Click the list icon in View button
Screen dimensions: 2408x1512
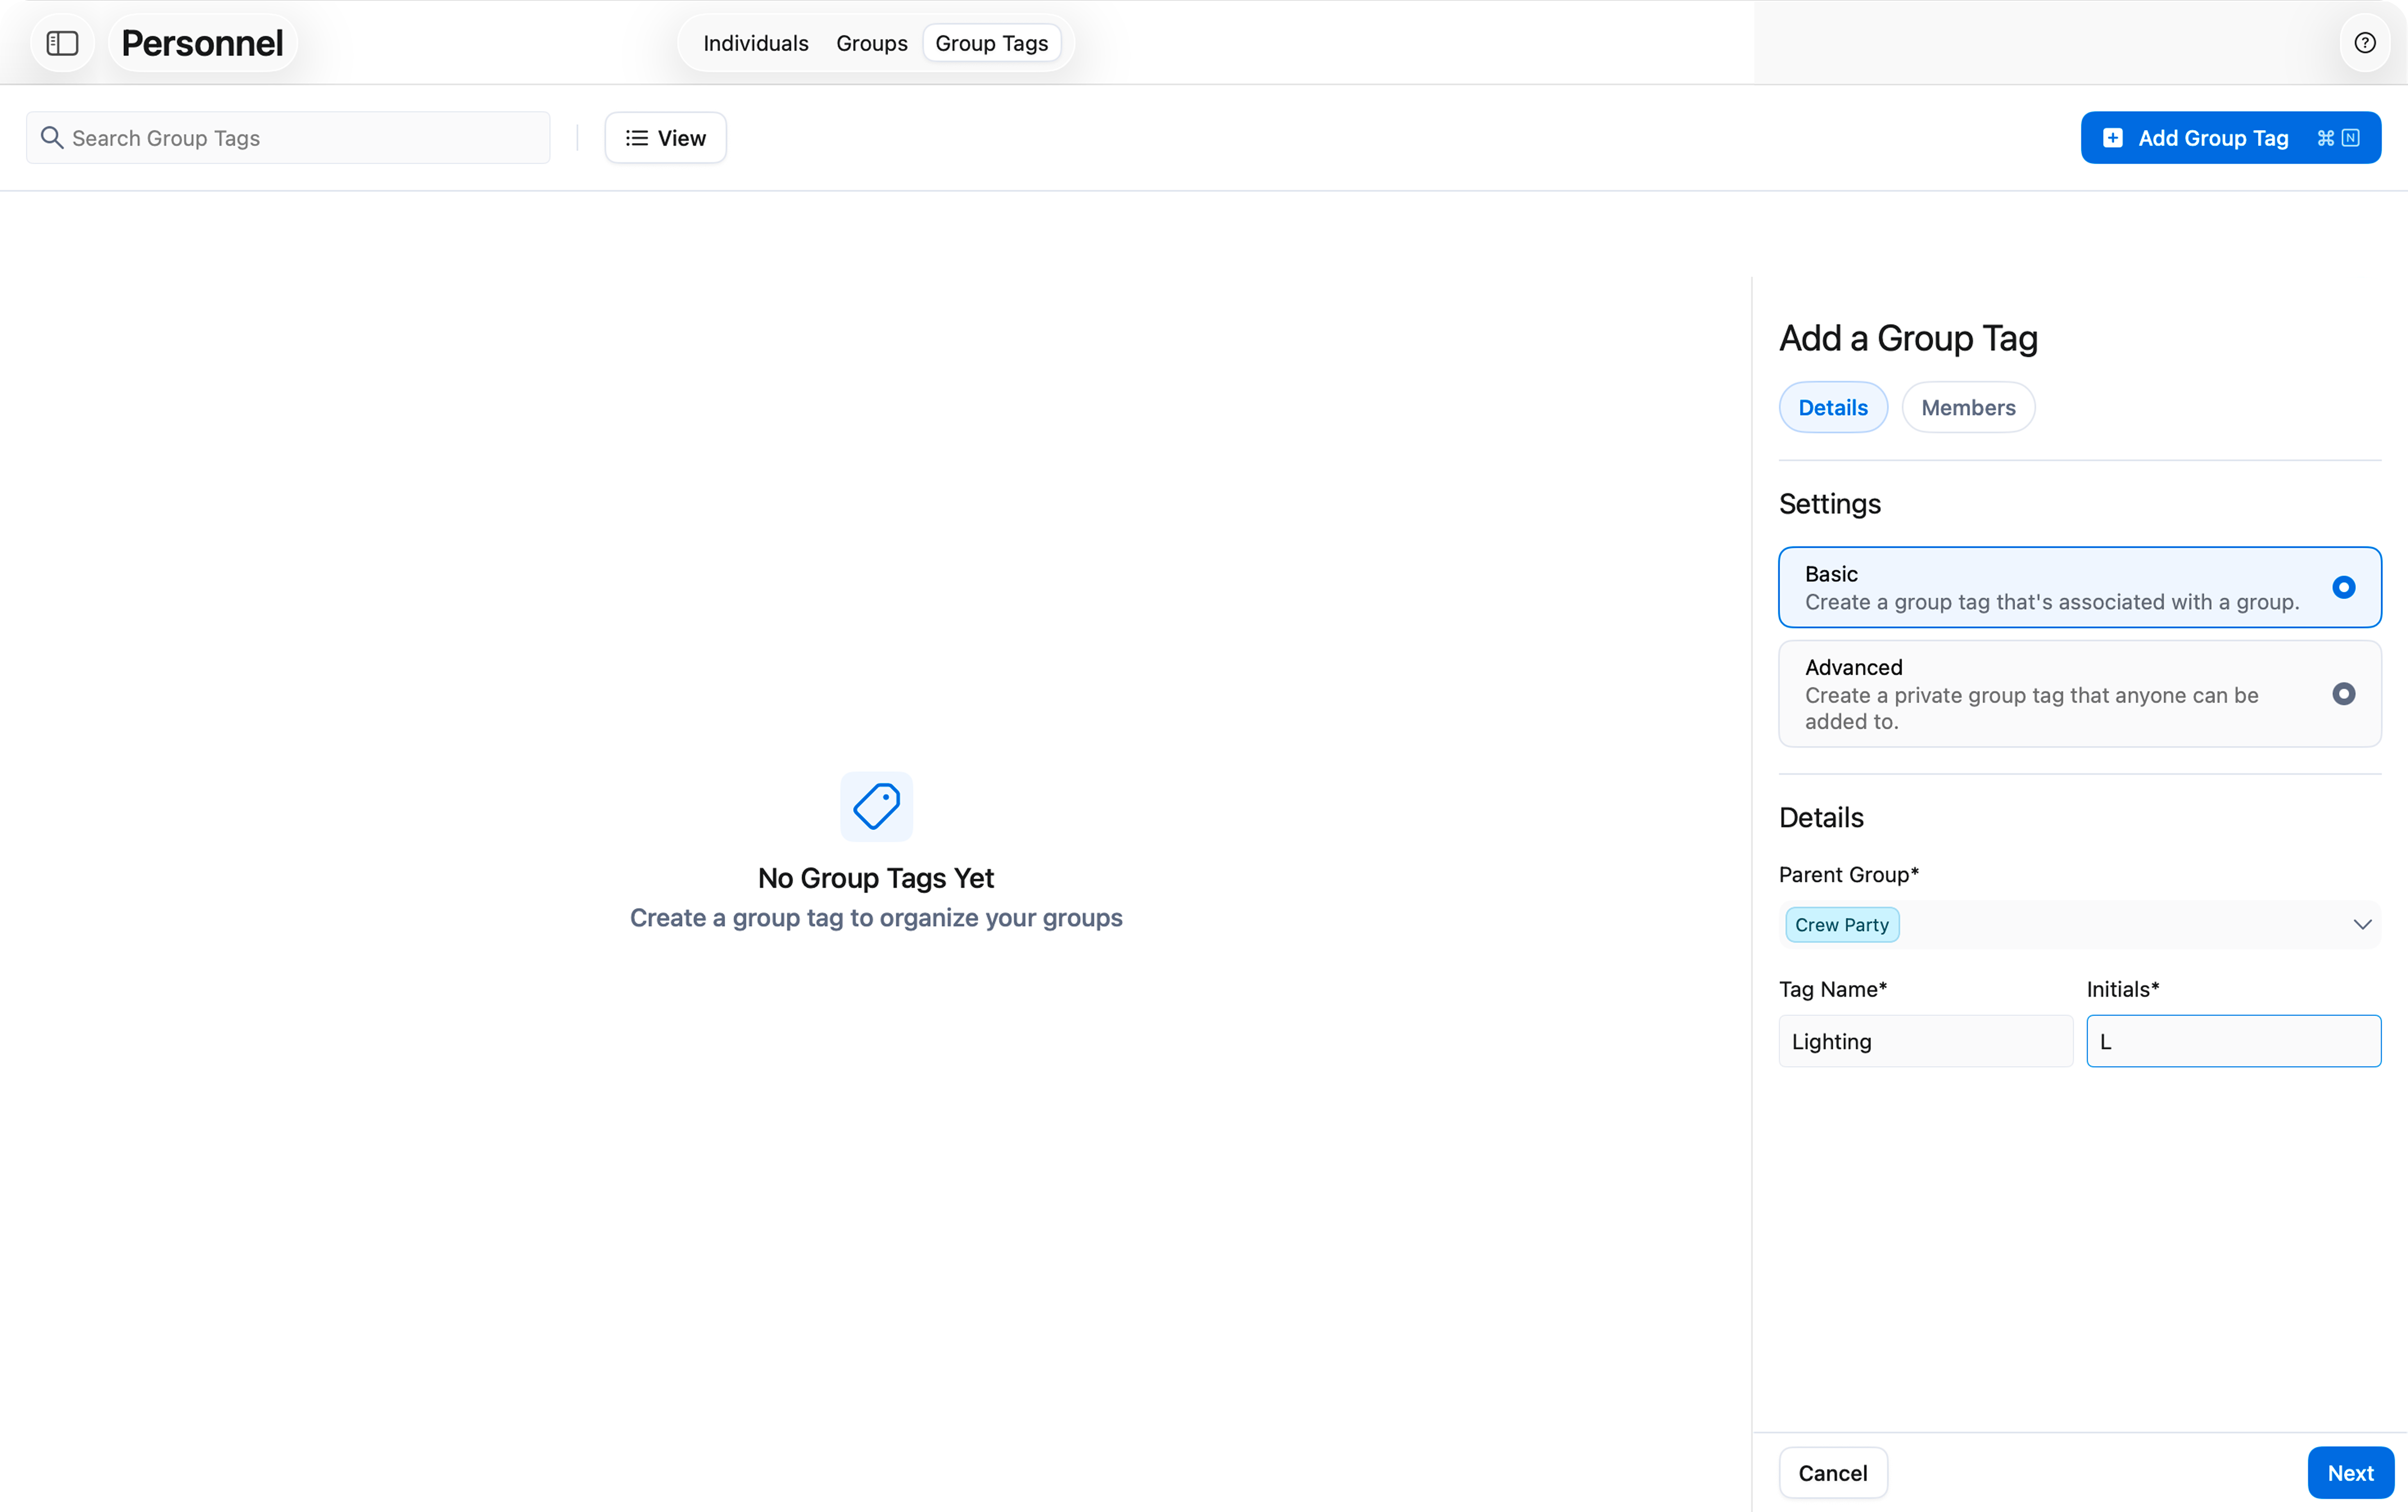click(637, 138)
